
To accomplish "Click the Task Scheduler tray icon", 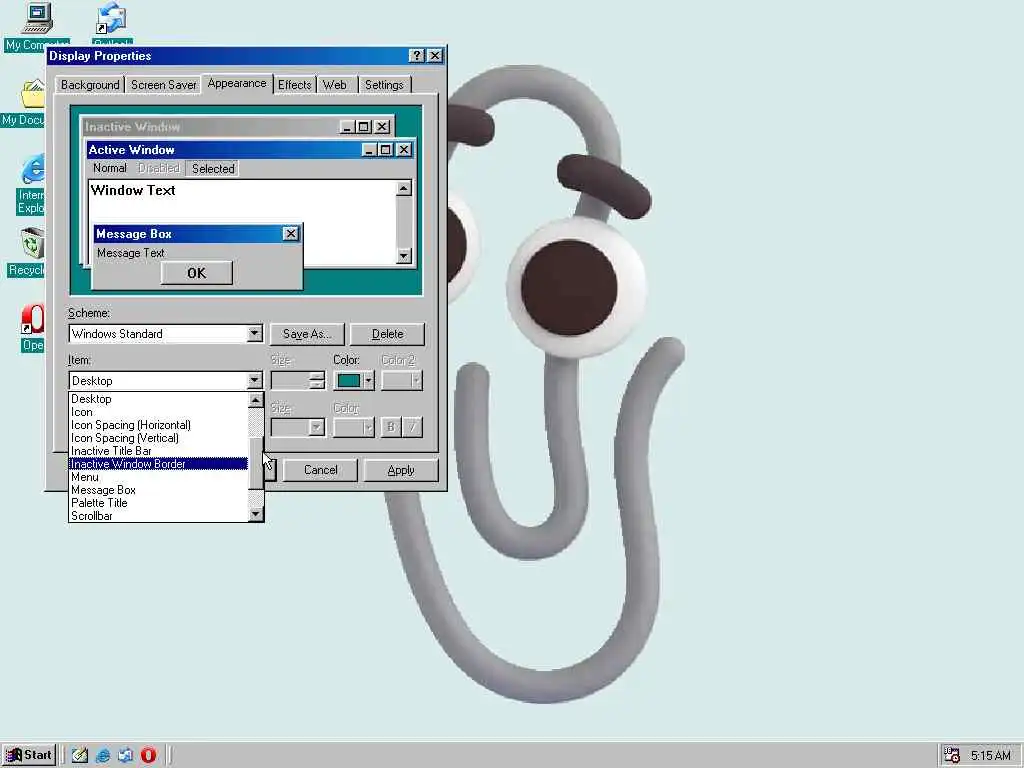I will click(952, 756).
